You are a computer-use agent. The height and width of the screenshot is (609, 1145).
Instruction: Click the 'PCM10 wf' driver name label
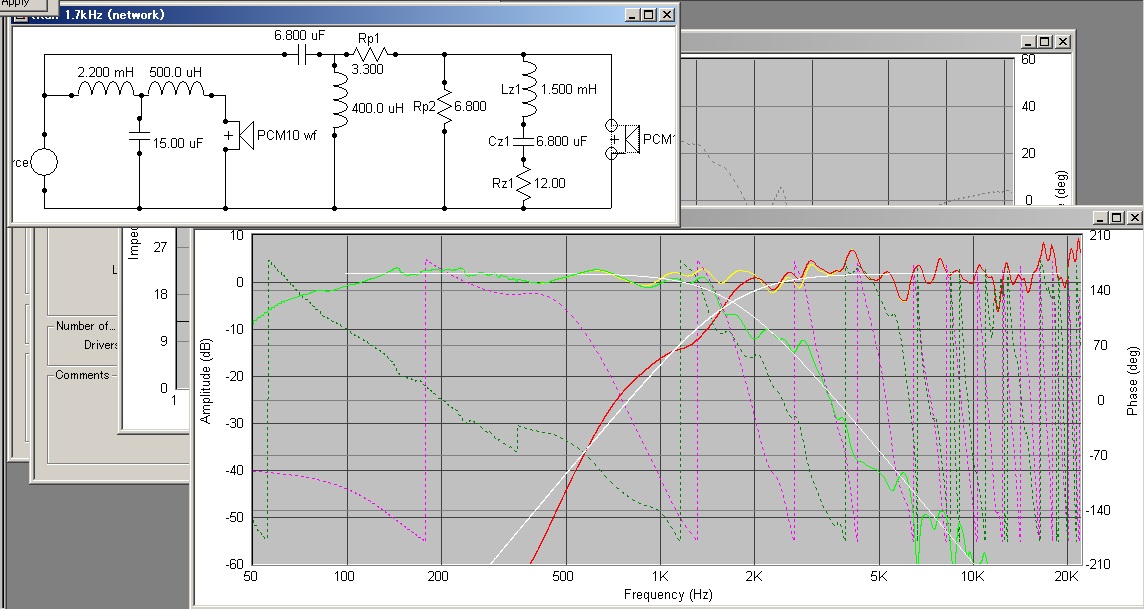click(287, 136)
